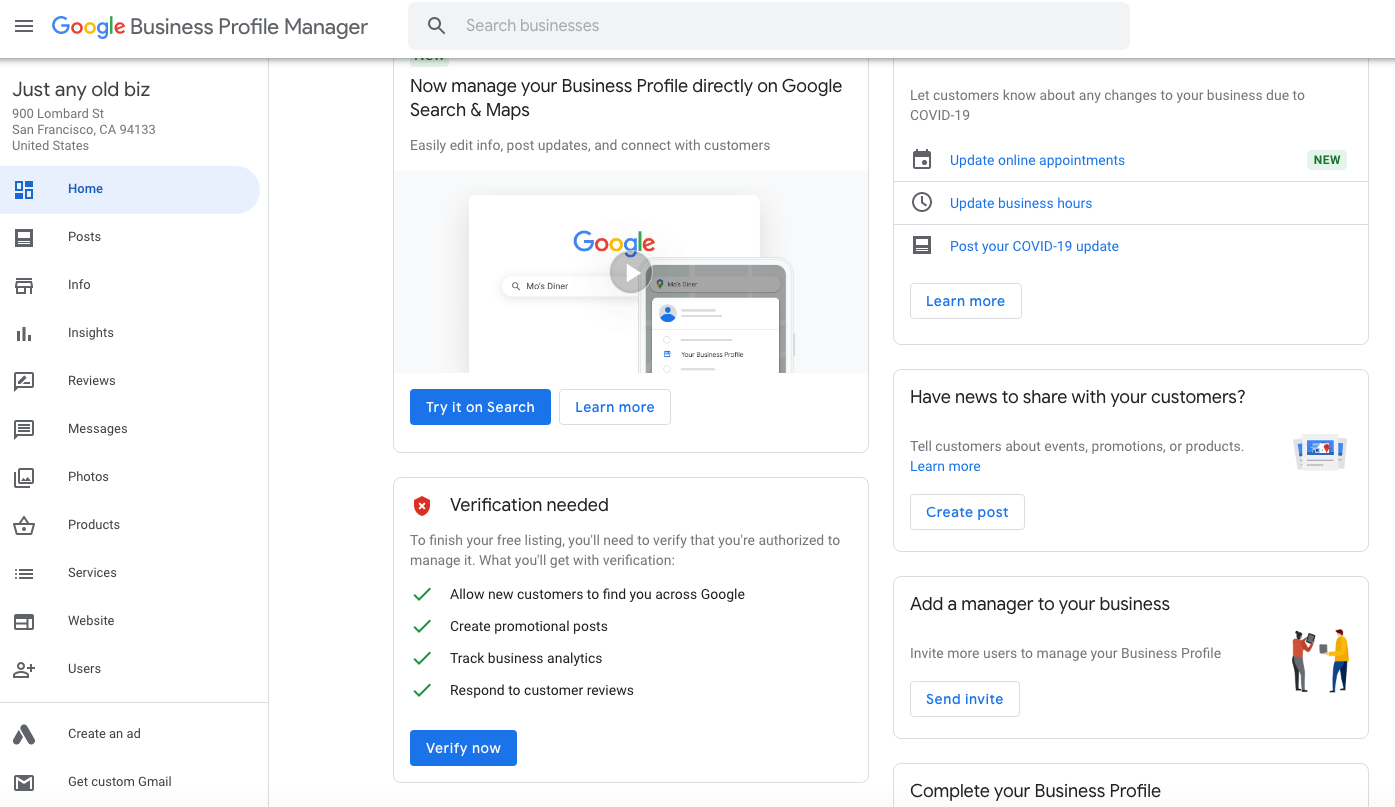Click the Complete your Business Profile heading
The height and width of the screenshot is (807, 1395).
[1035, 791]
